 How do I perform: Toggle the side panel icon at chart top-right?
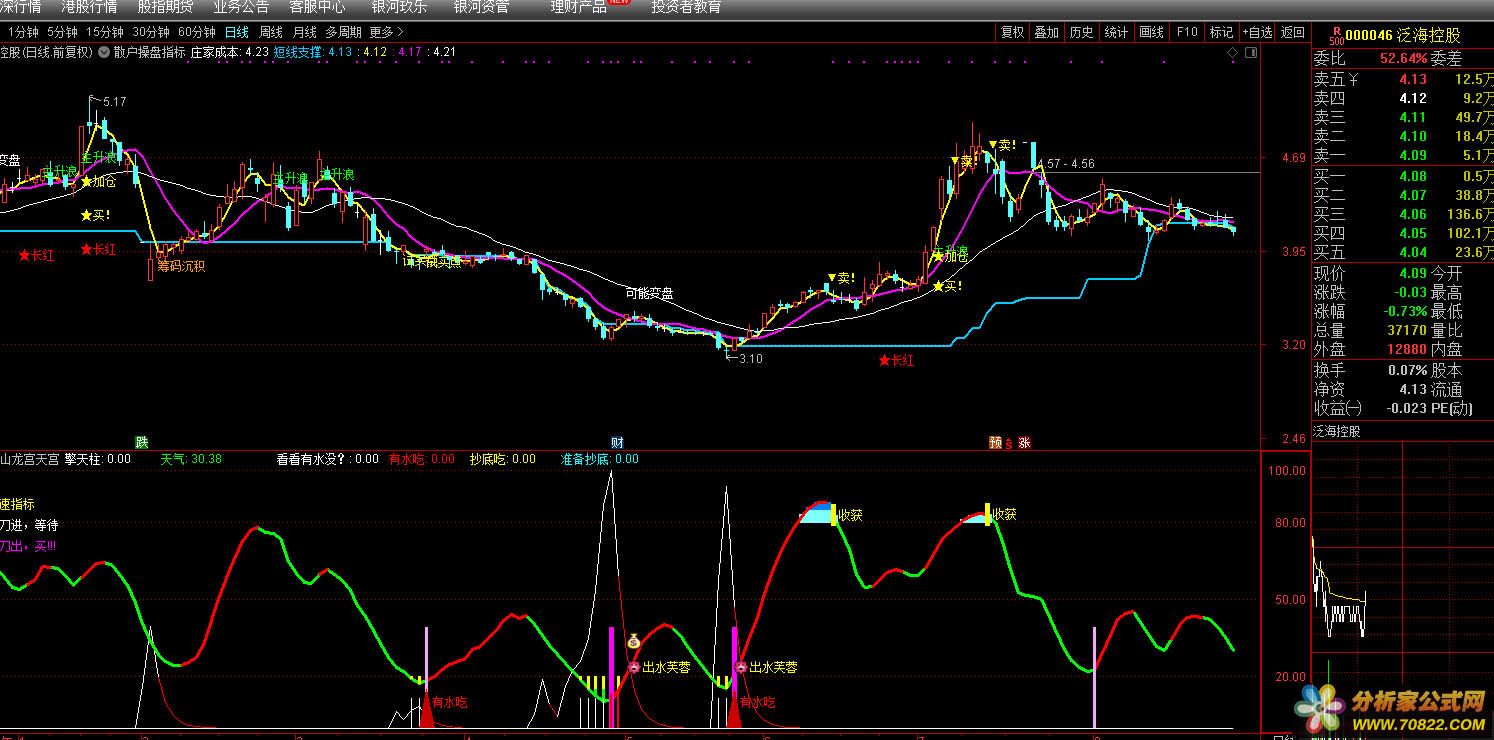click(1252, 52)
